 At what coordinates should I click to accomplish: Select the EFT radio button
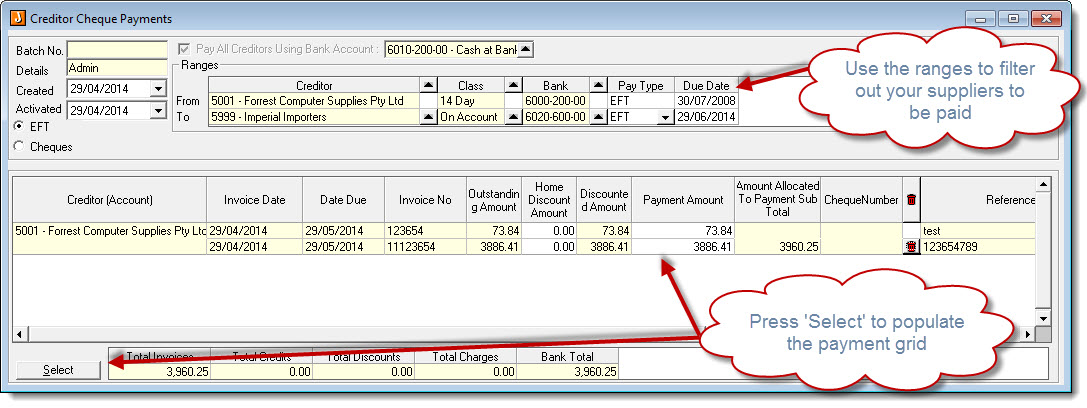pos(18,127)
